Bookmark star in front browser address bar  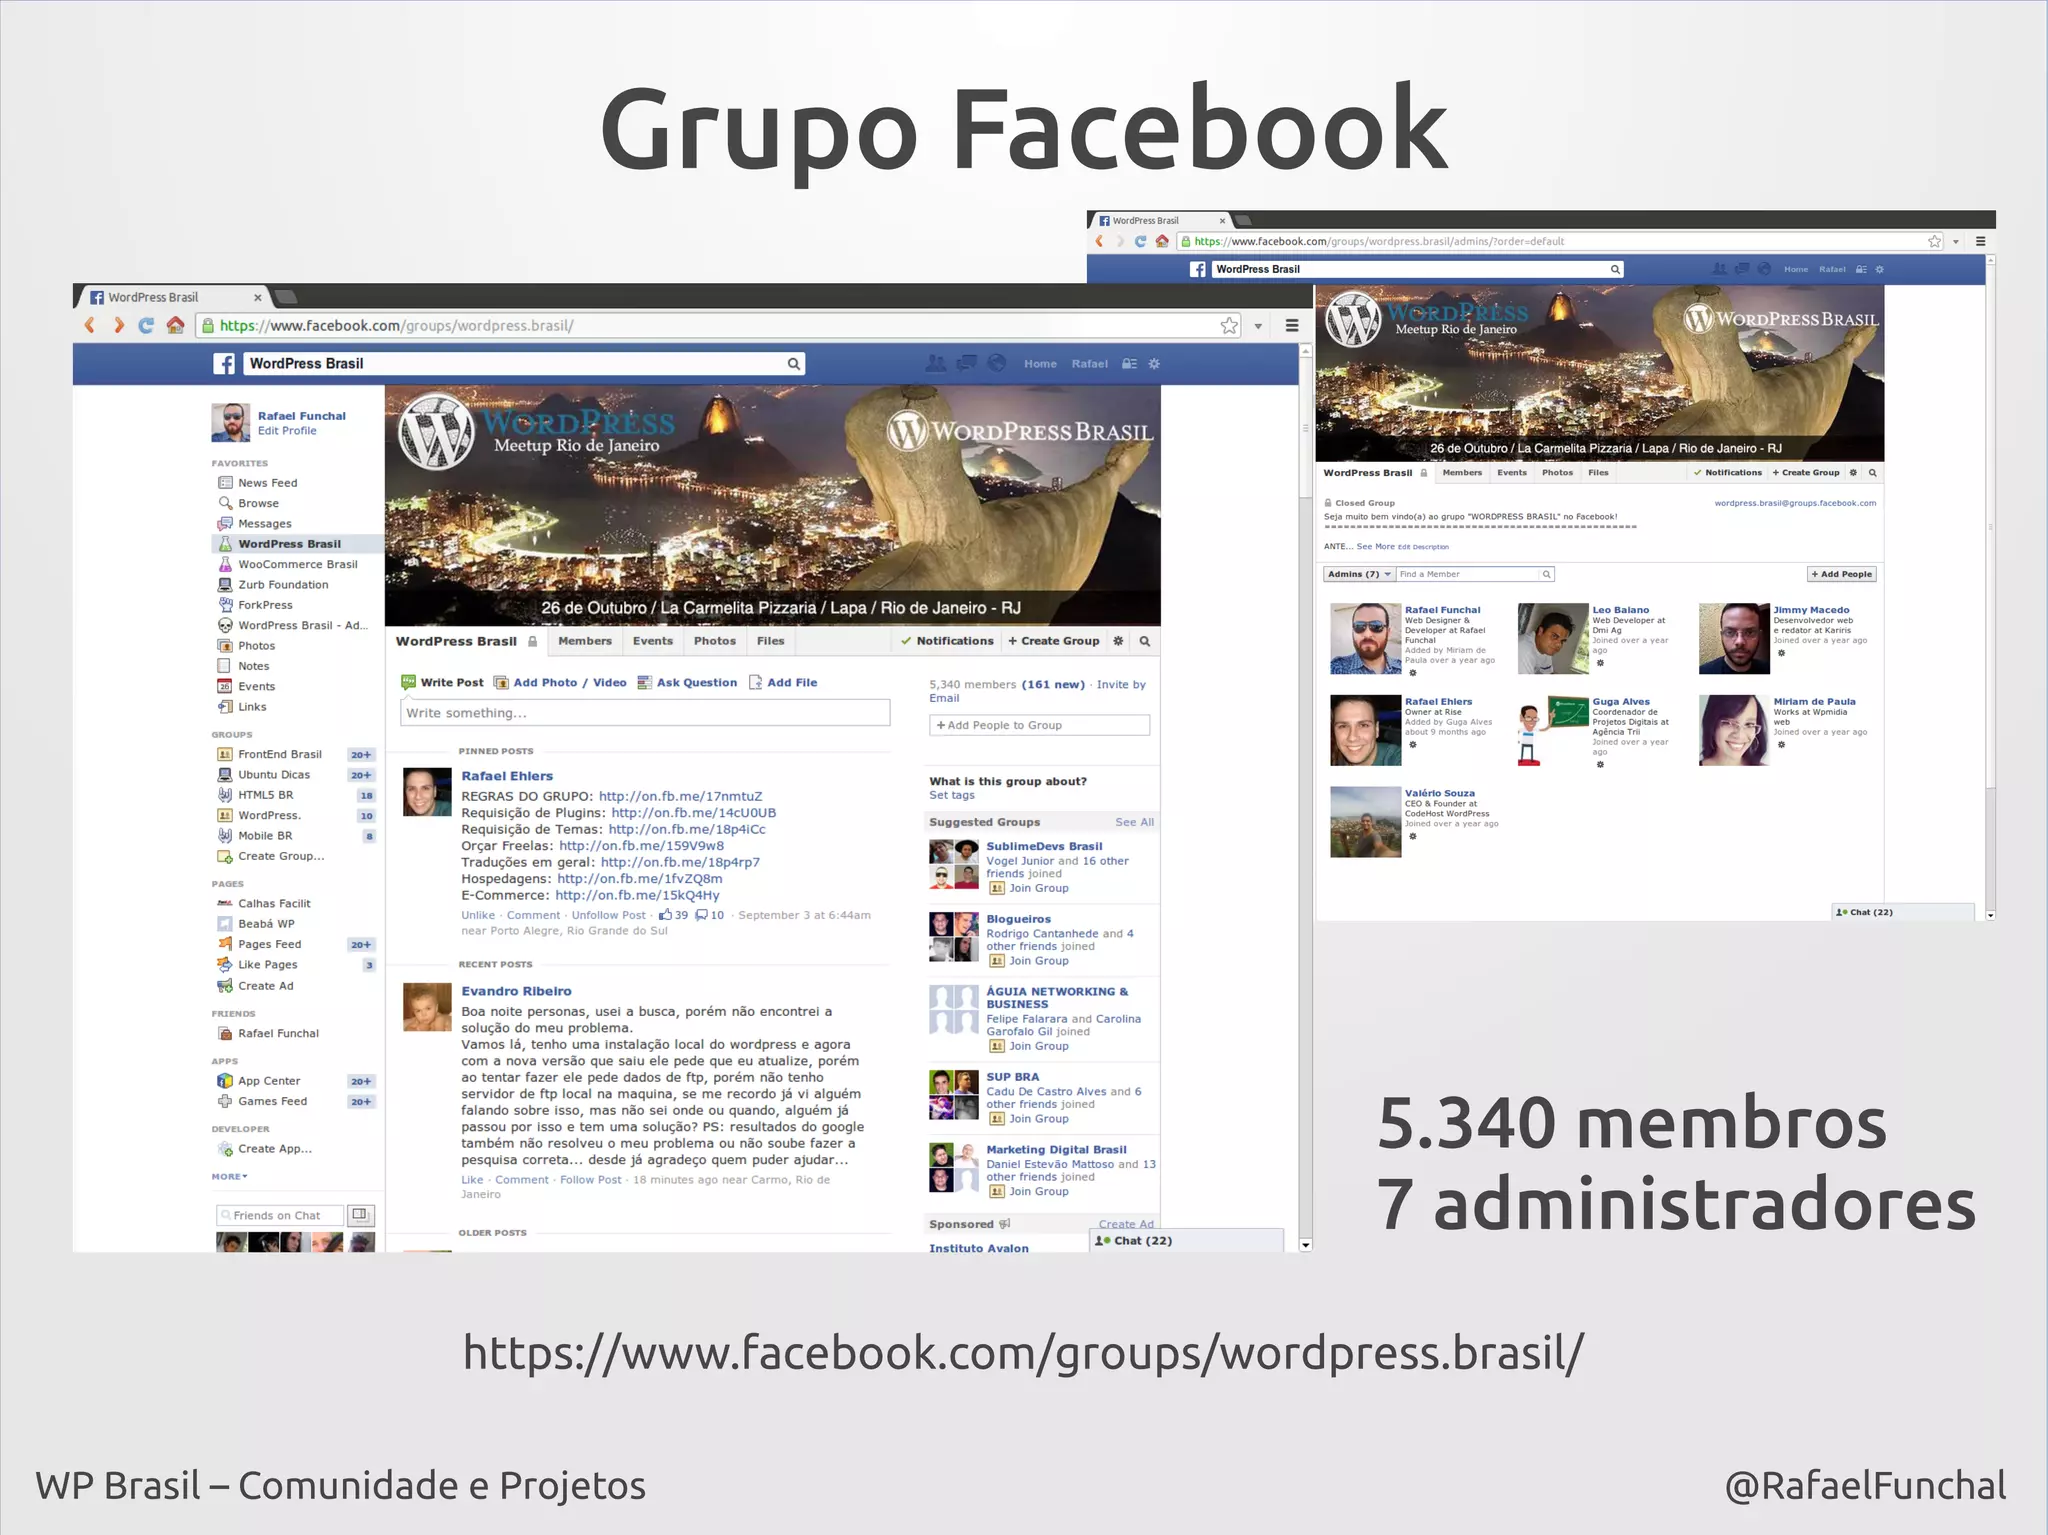coord(1229,325)
